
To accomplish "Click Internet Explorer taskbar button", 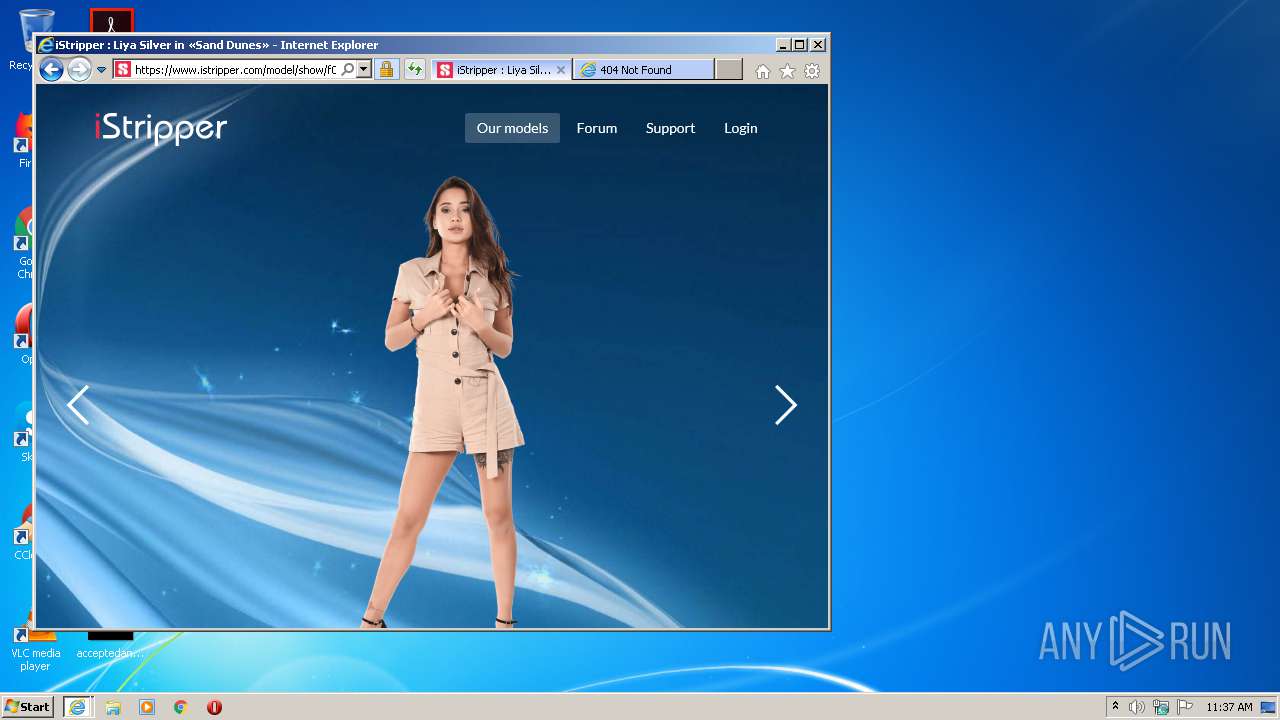I will [x=78, y=707].
